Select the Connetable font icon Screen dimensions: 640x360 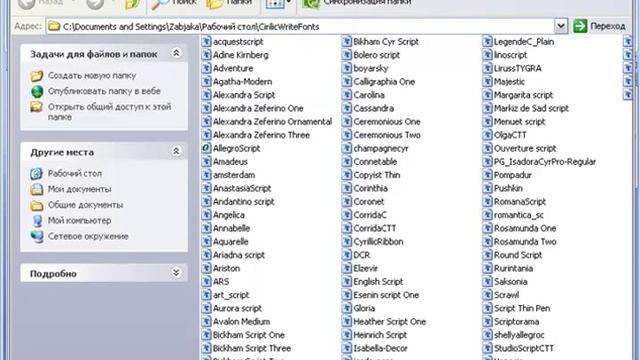(x=347, y=162)
